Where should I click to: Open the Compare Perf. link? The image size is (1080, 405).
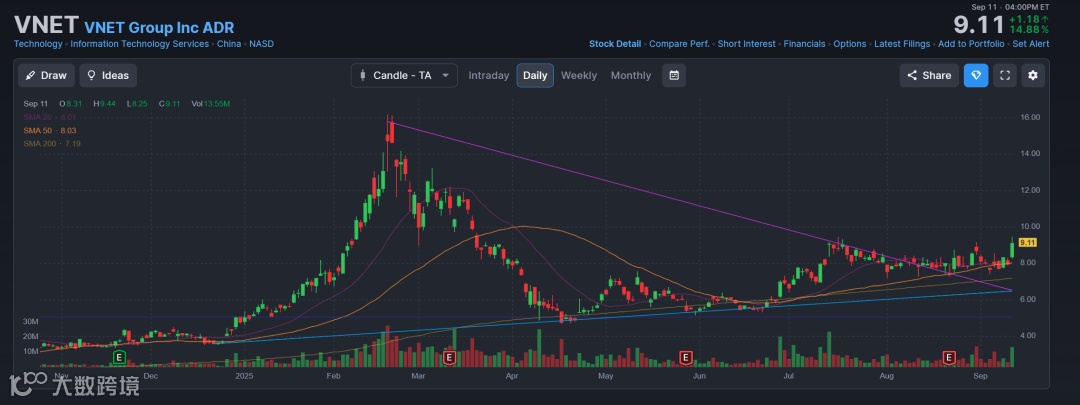(679, 44)
